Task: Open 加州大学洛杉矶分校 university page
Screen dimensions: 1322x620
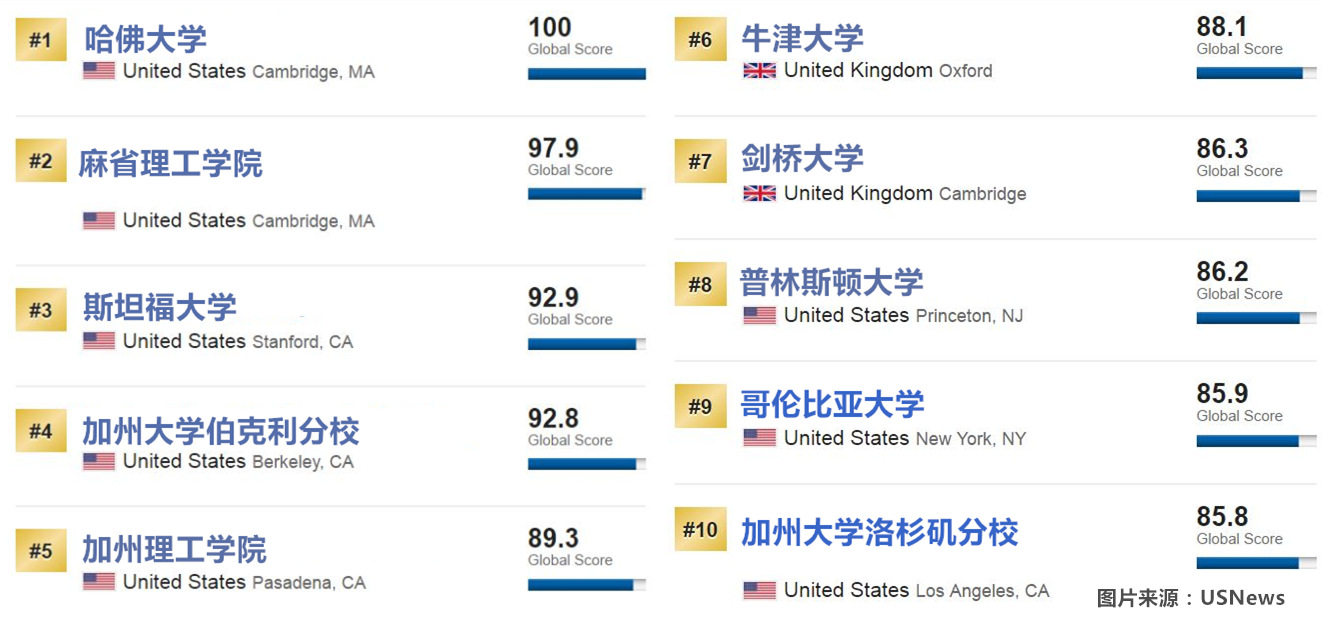Action: (879, 532)
